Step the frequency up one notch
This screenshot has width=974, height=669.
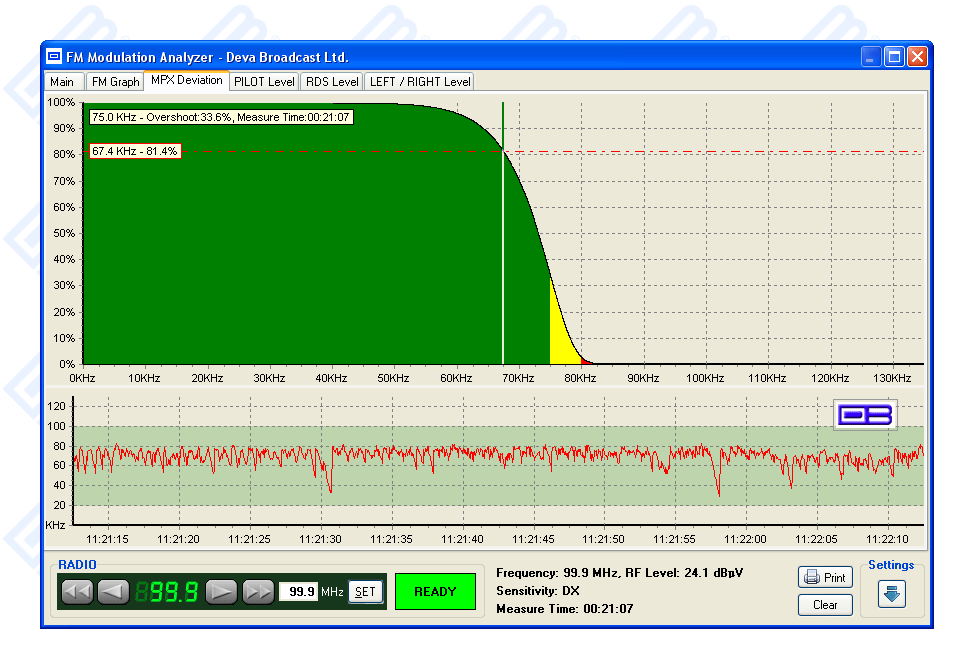click(221, 592)
